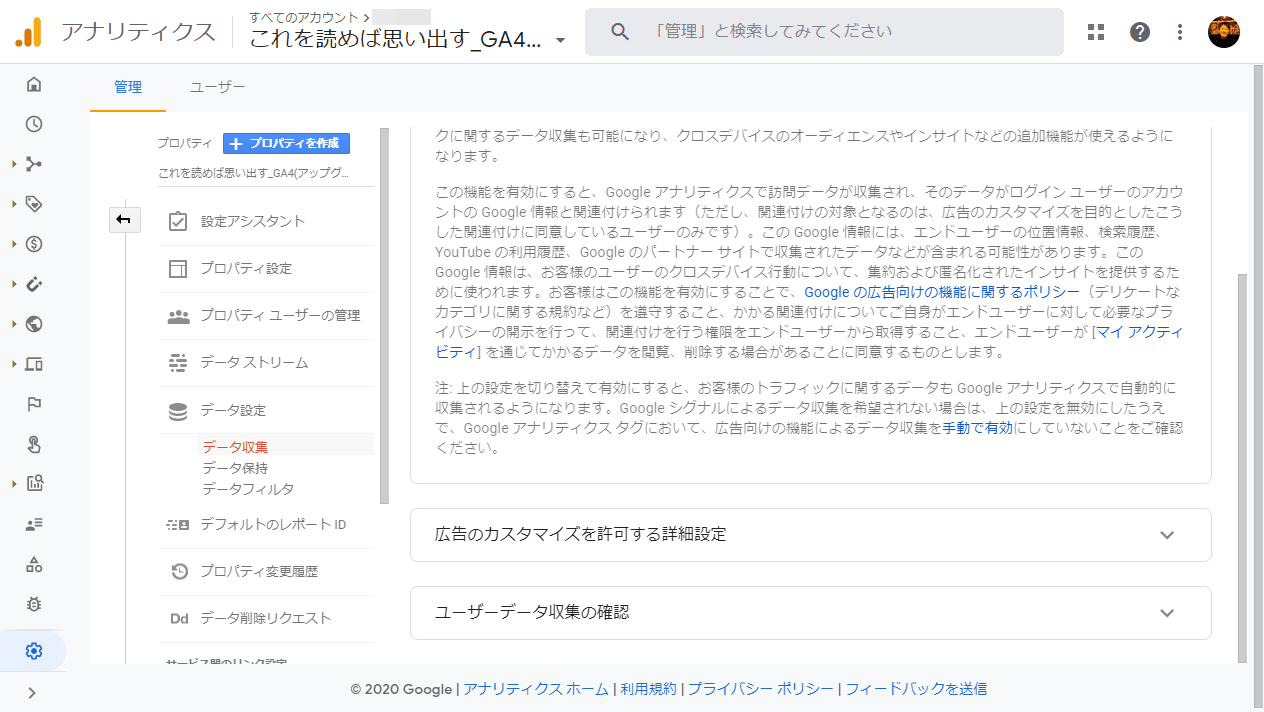Click the 「管理」 search input field
Screen dimensions: 1264x712
(x=824, y=32)
